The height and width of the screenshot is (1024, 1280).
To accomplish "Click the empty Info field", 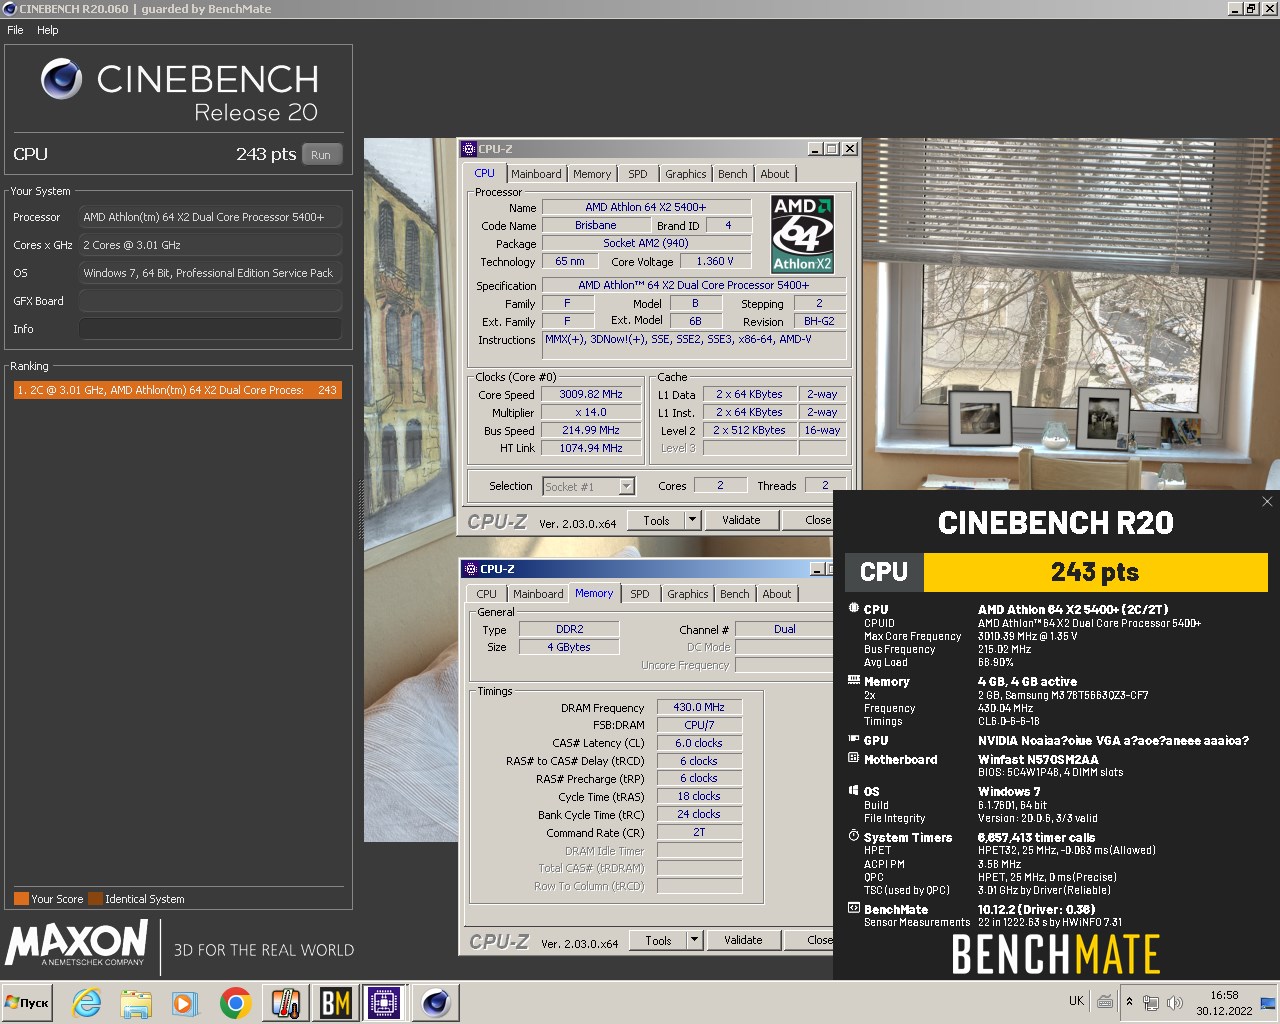I will pyautogui.click(x=210, y=329).
